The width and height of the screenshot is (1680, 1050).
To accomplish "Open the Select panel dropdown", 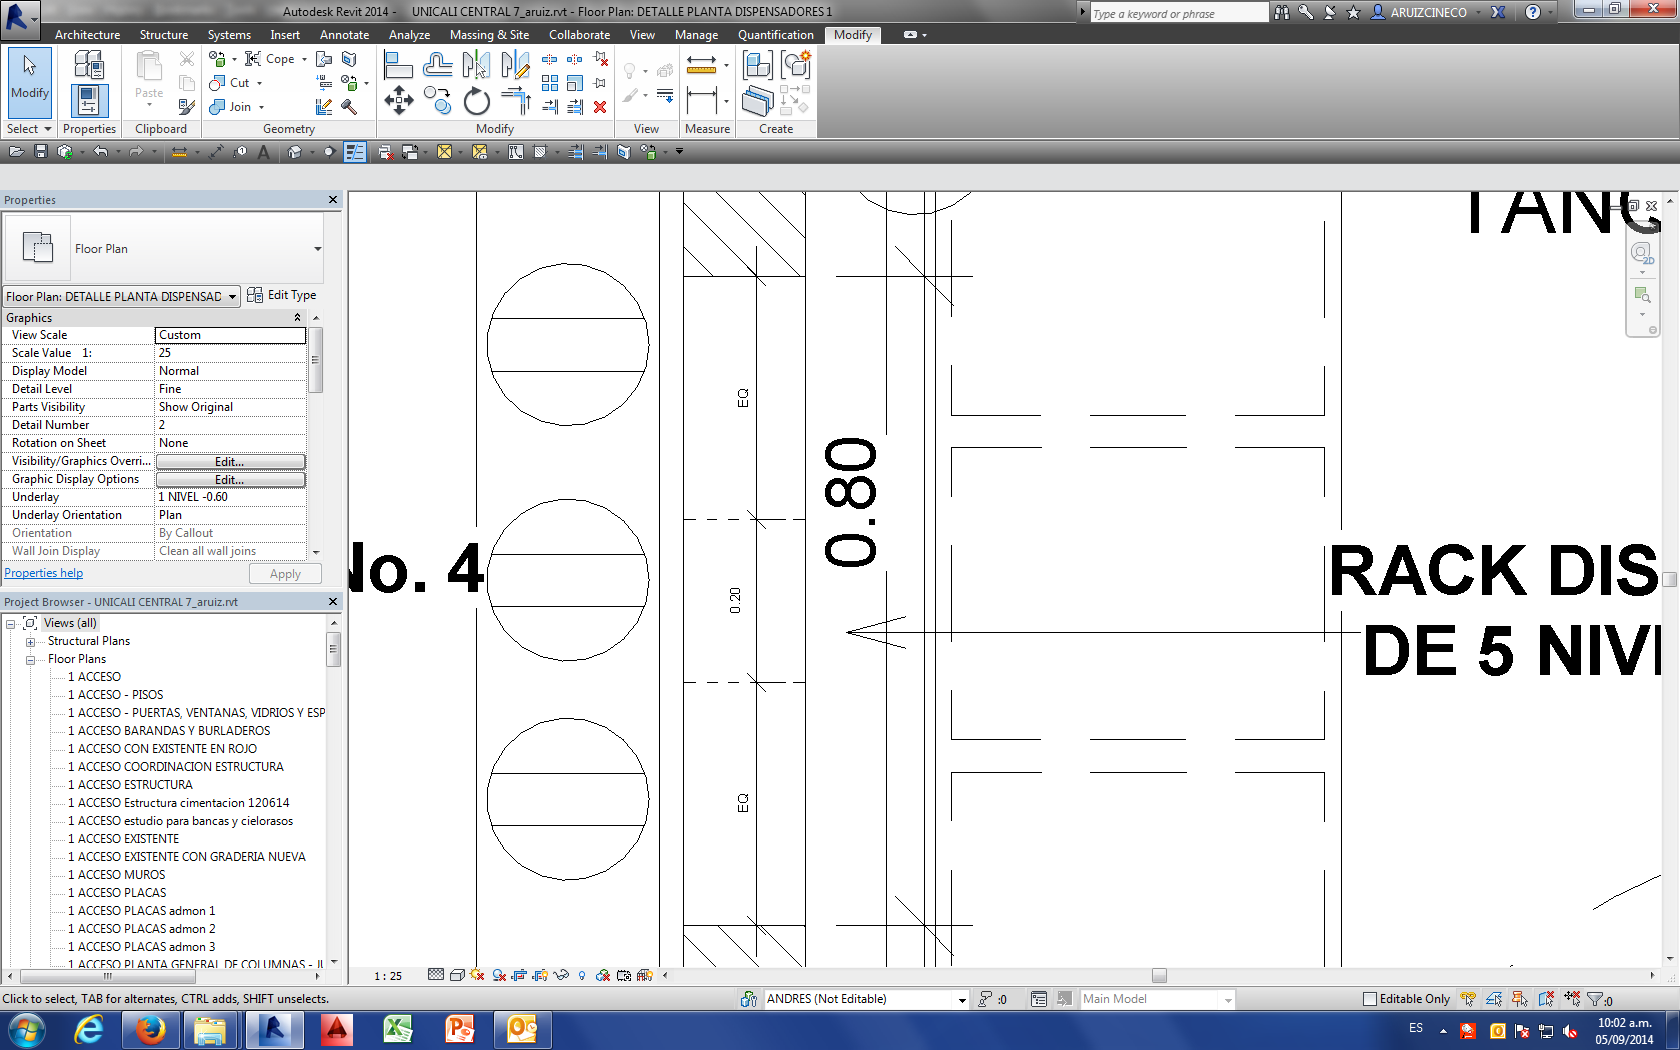I will click(x=28, y=129).
